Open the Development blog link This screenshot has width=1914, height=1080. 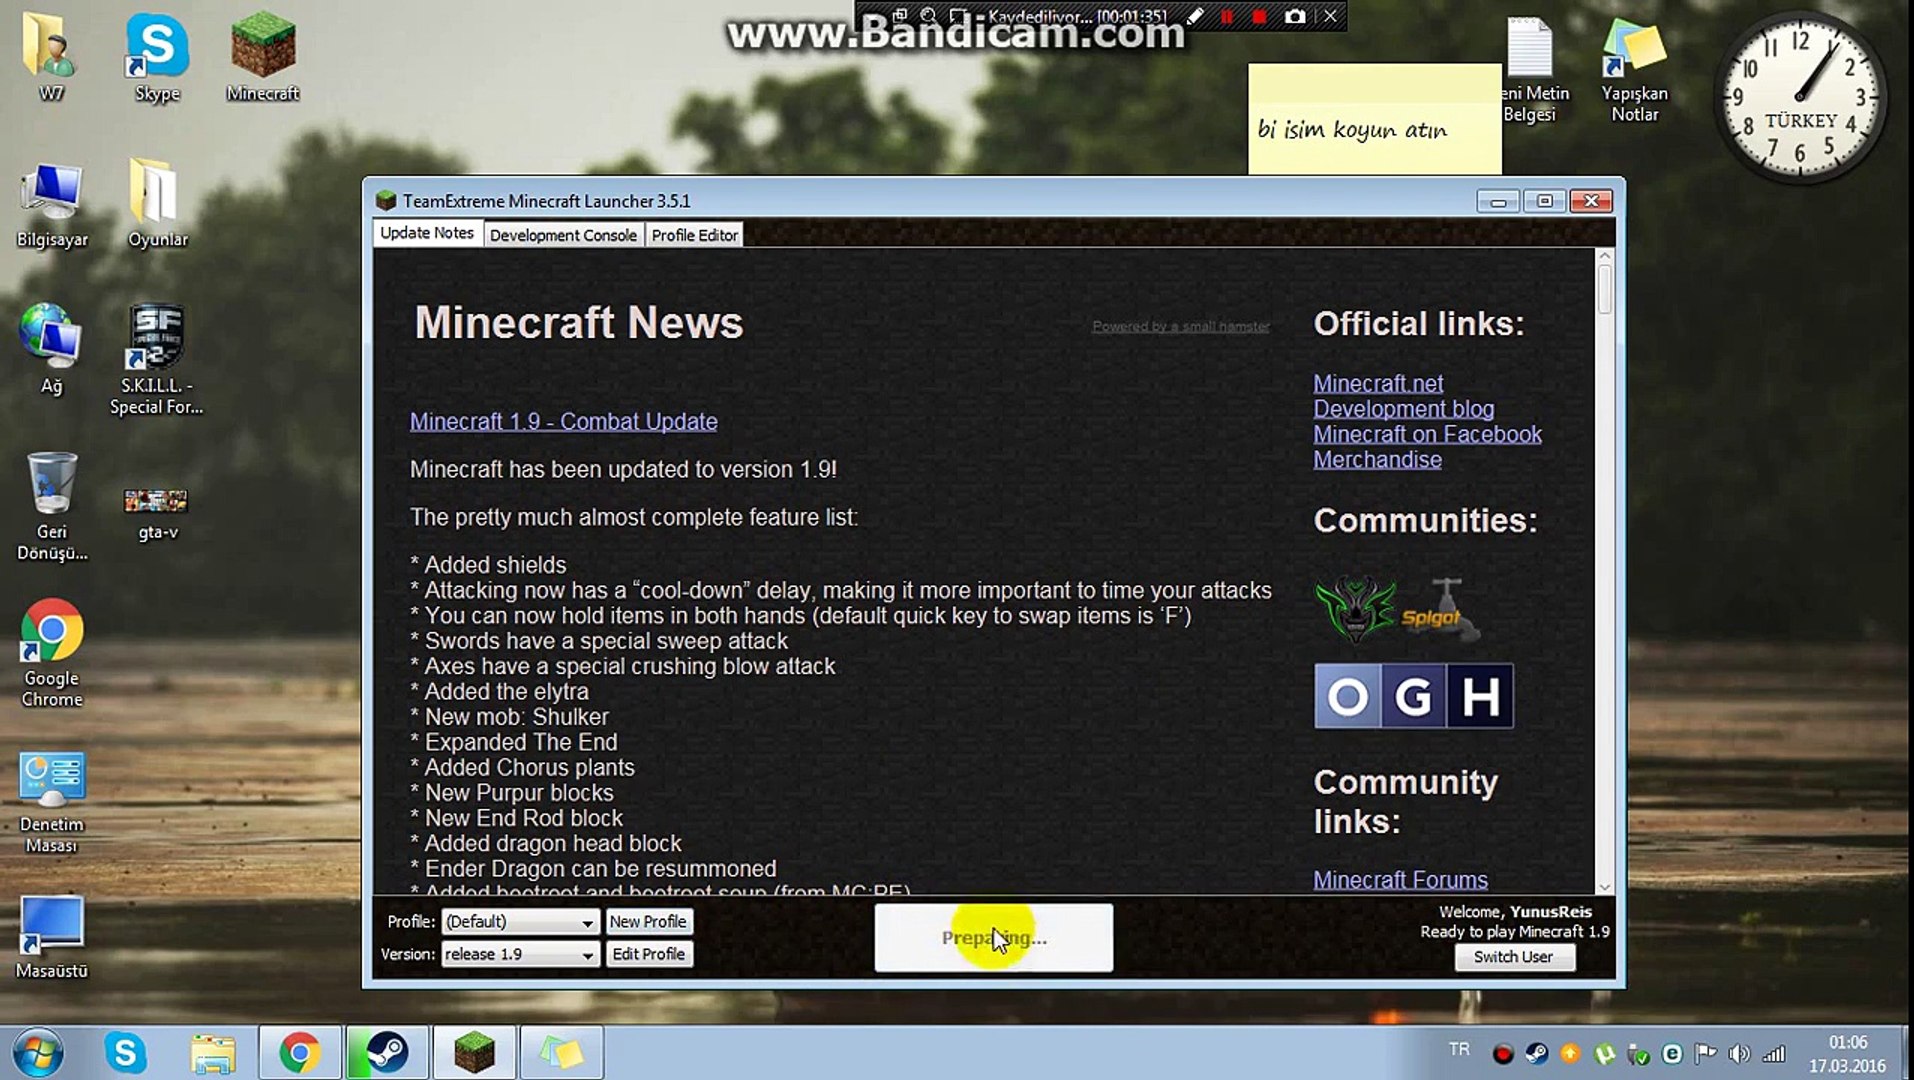1404,409
